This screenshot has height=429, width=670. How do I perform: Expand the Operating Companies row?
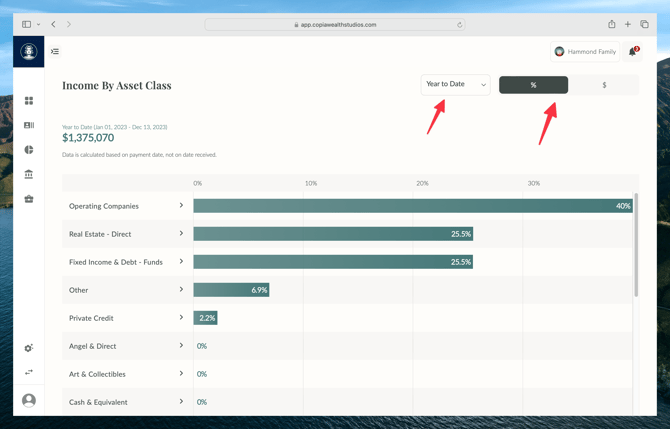tap(181, 206)
